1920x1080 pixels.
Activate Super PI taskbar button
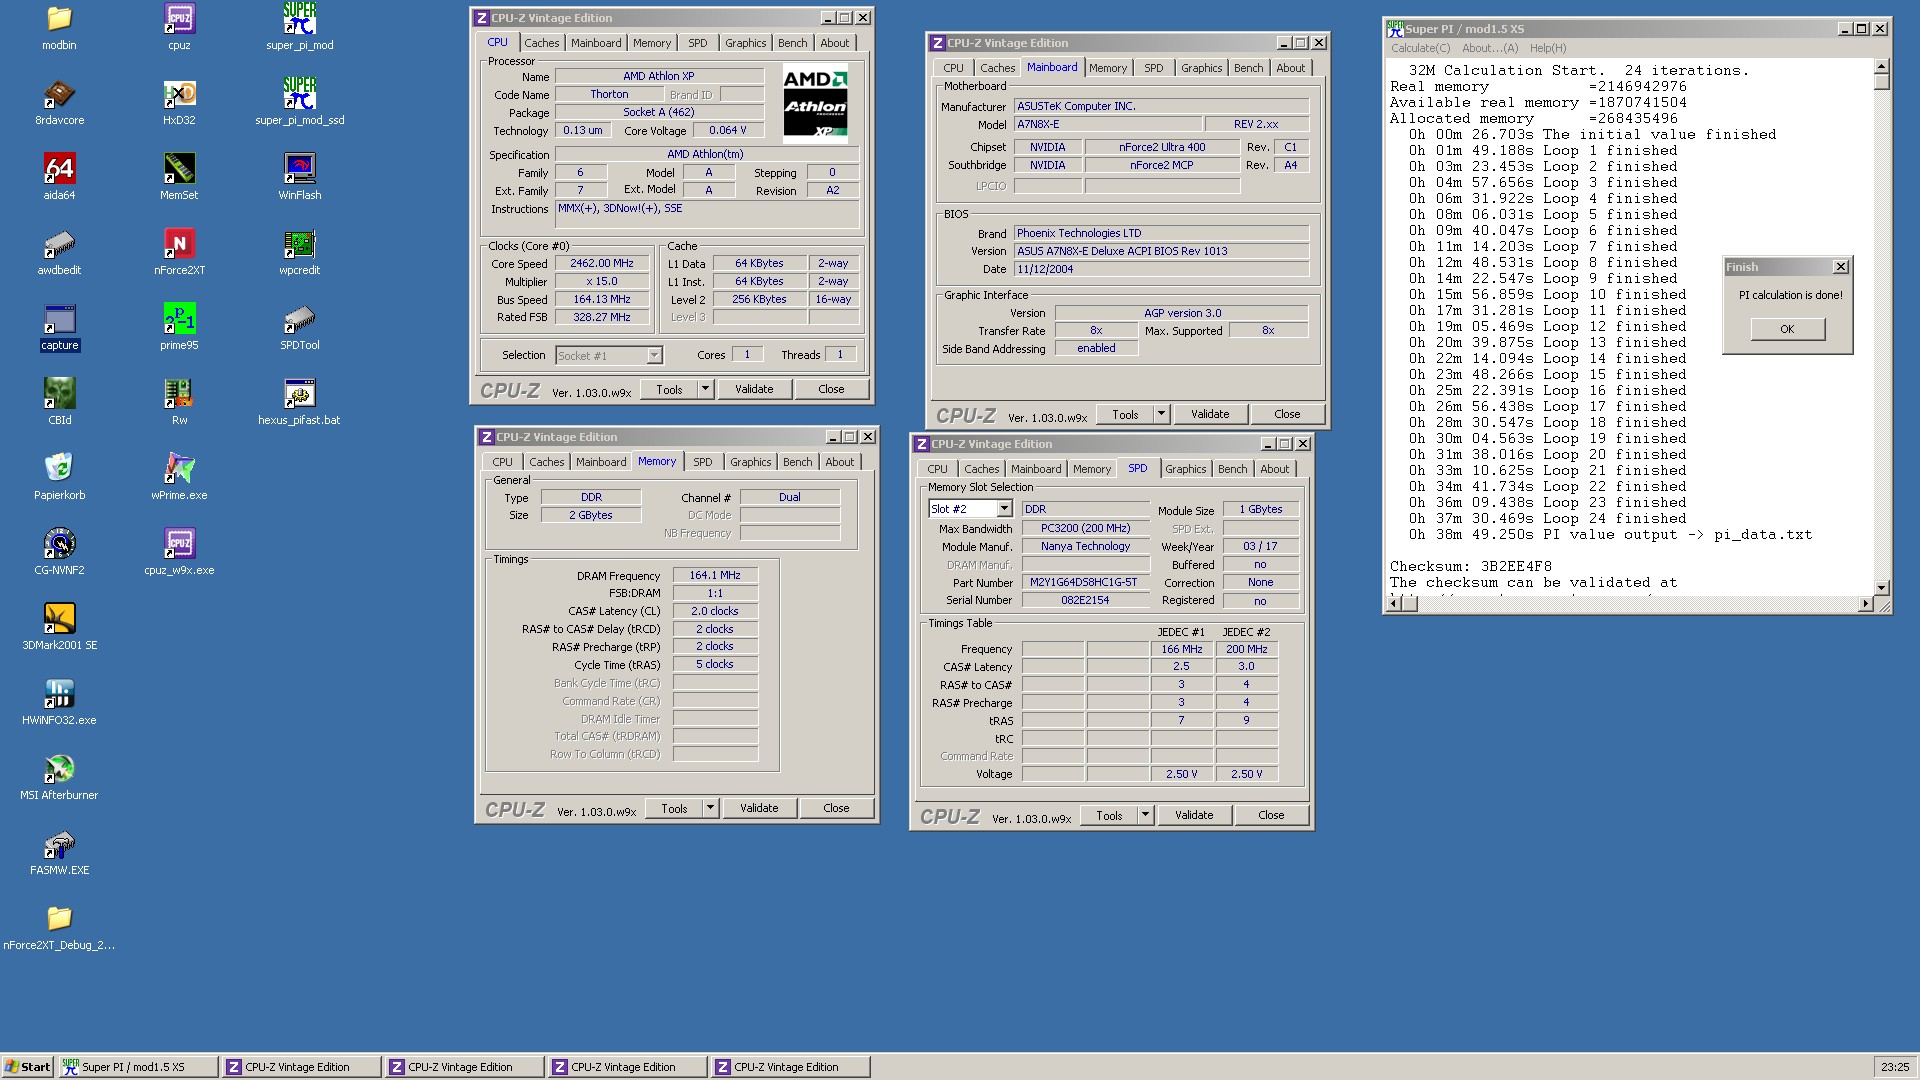point(138,1067)
